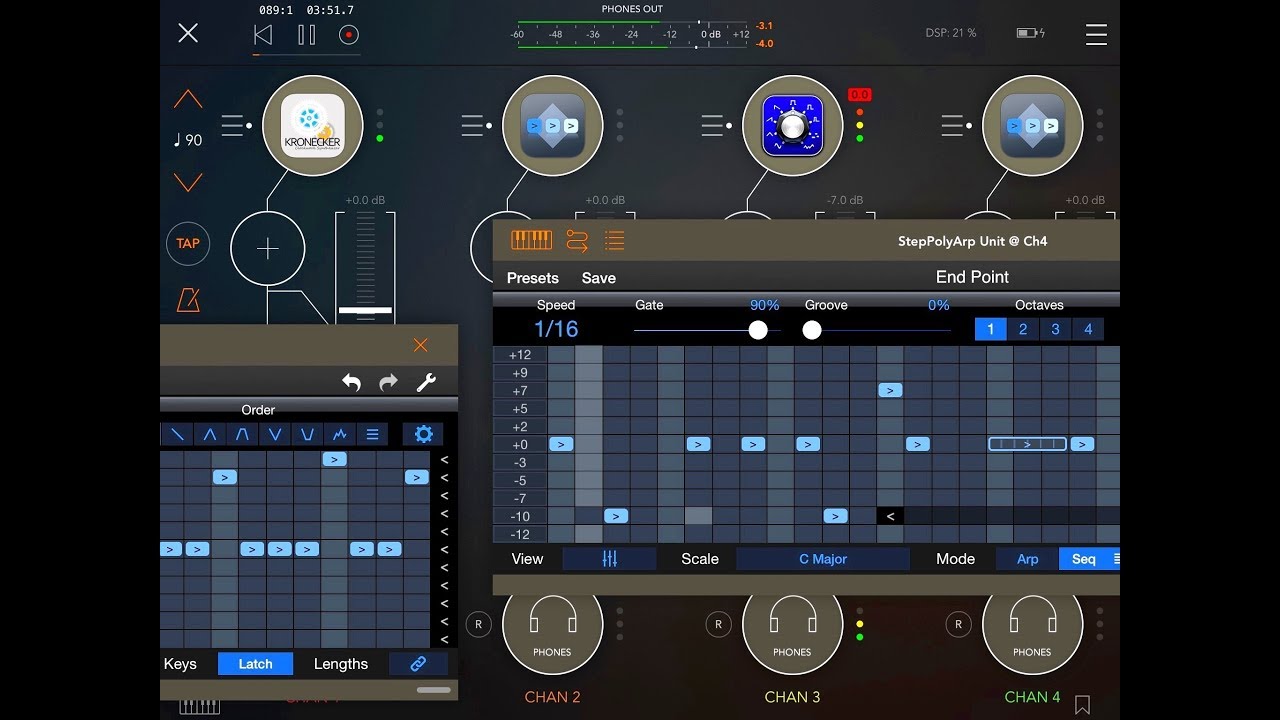The height and width of the screenshot is (720, 1280).
Task: Toggle the View mixer sliders button
Action: (609, 559)
